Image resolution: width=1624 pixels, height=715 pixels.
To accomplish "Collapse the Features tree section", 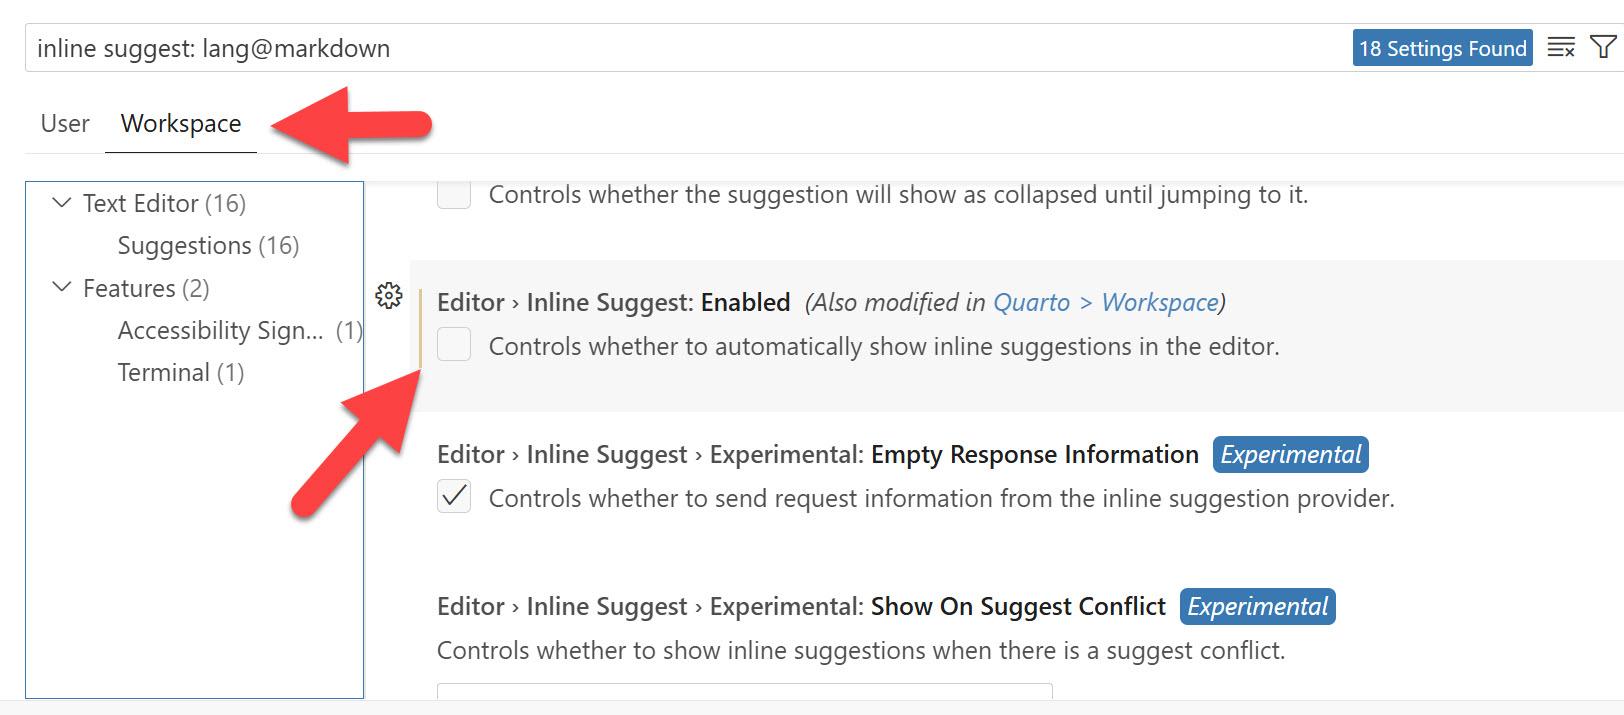I will pos(62,288).
